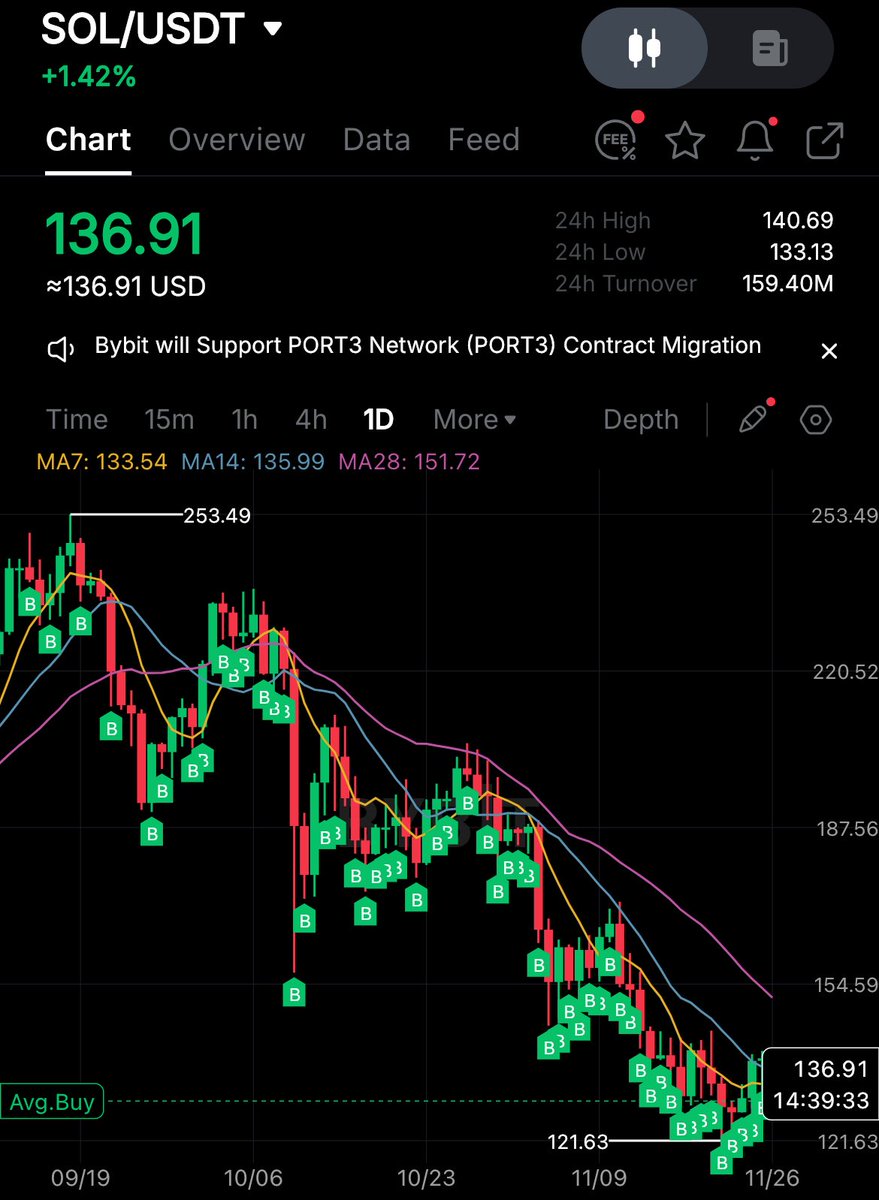Switch to order book view toggle

point(769,47)
